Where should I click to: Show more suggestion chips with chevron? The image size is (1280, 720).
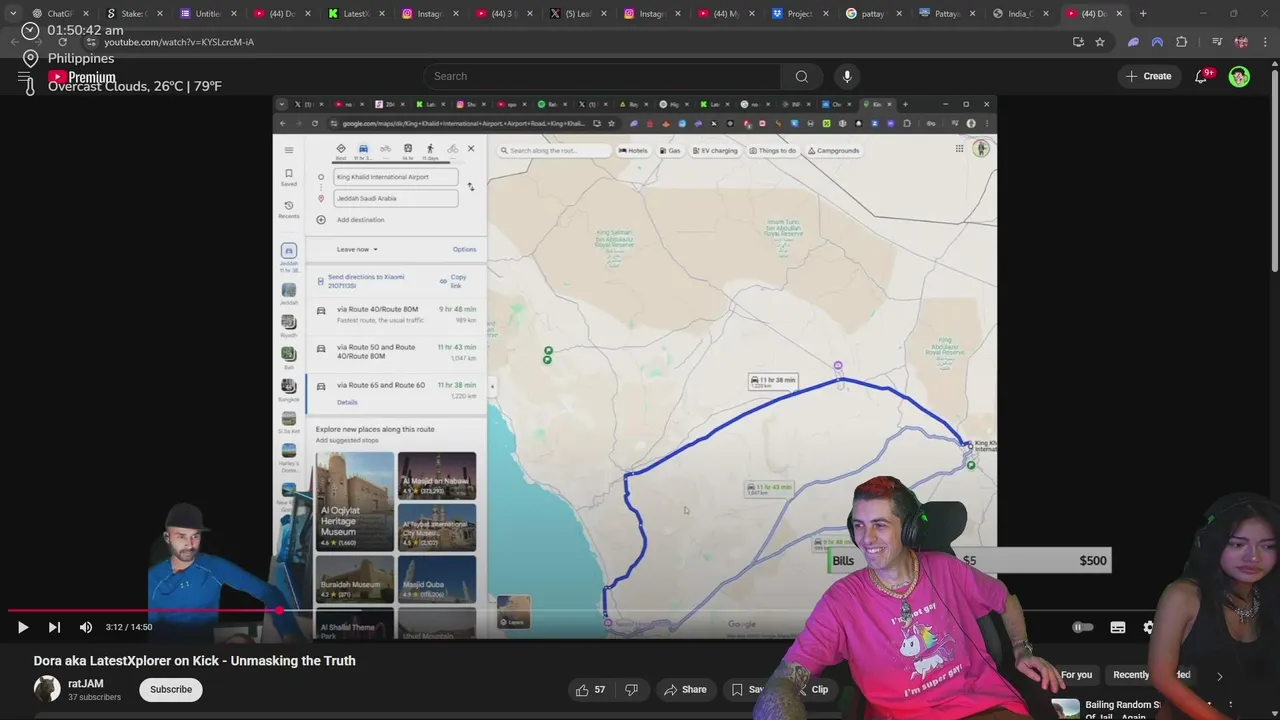1219,676
